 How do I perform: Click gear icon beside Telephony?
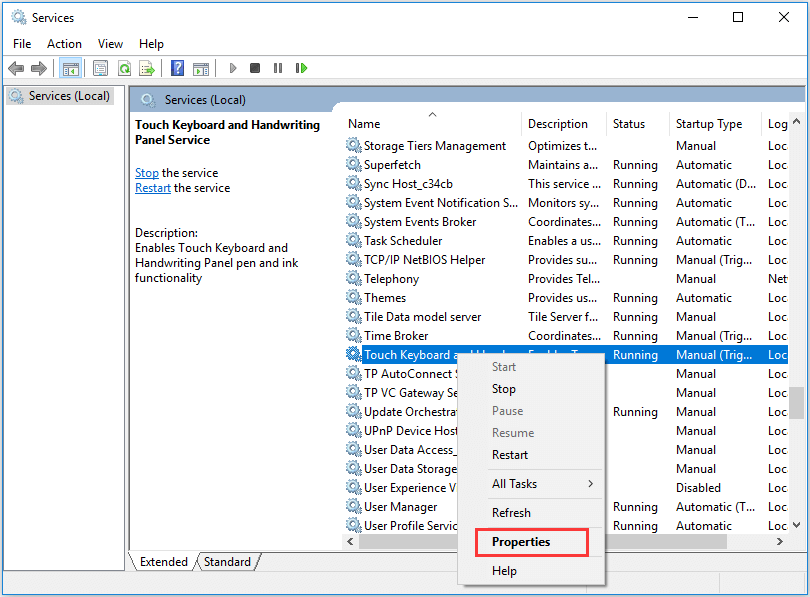coord(353,279)
